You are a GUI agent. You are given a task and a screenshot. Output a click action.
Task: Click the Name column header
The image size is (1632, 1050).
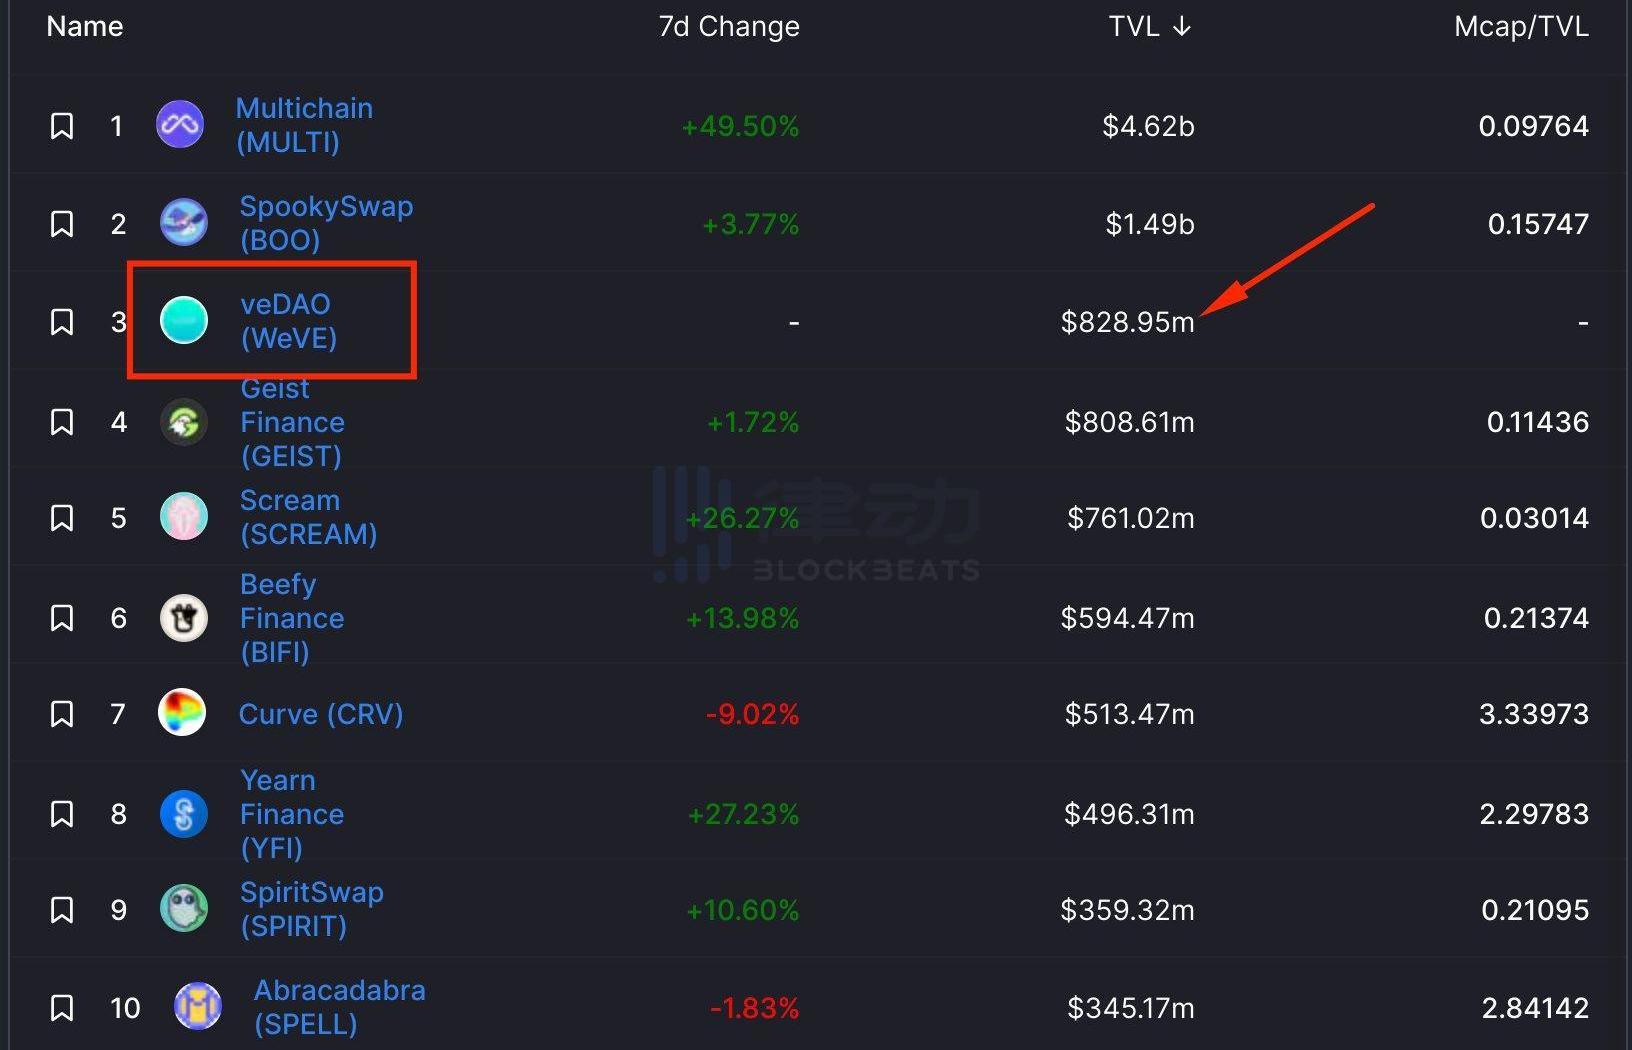point(85,26)
